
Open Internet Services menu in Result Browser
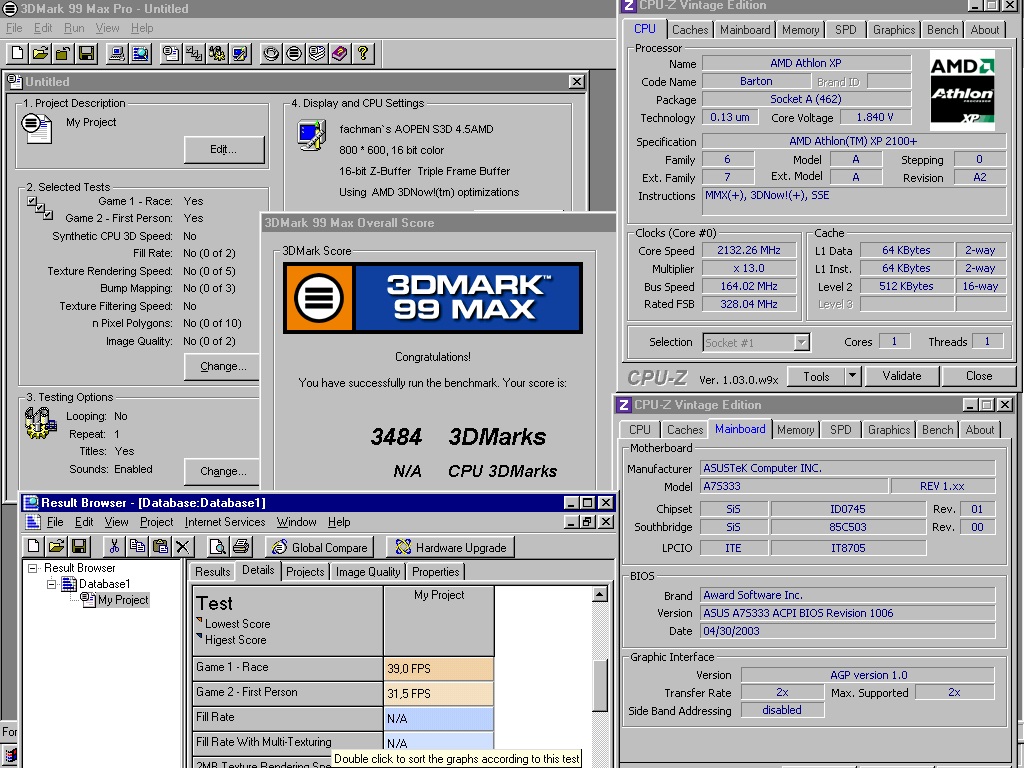225,522
